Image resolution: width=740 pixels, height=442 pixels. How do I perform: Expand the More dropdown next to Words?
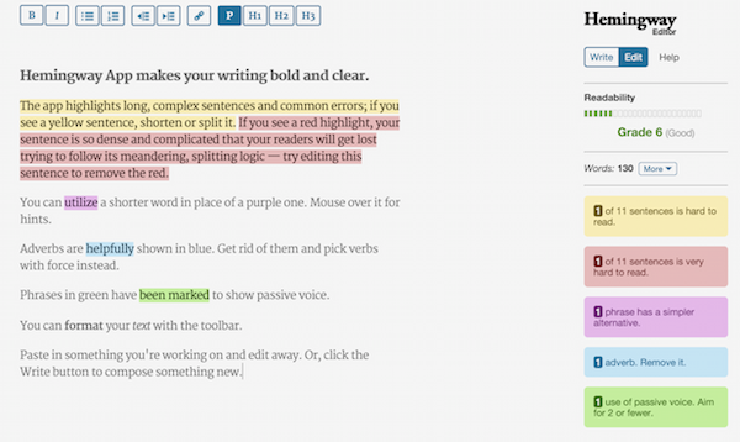(x=657, y=168)
